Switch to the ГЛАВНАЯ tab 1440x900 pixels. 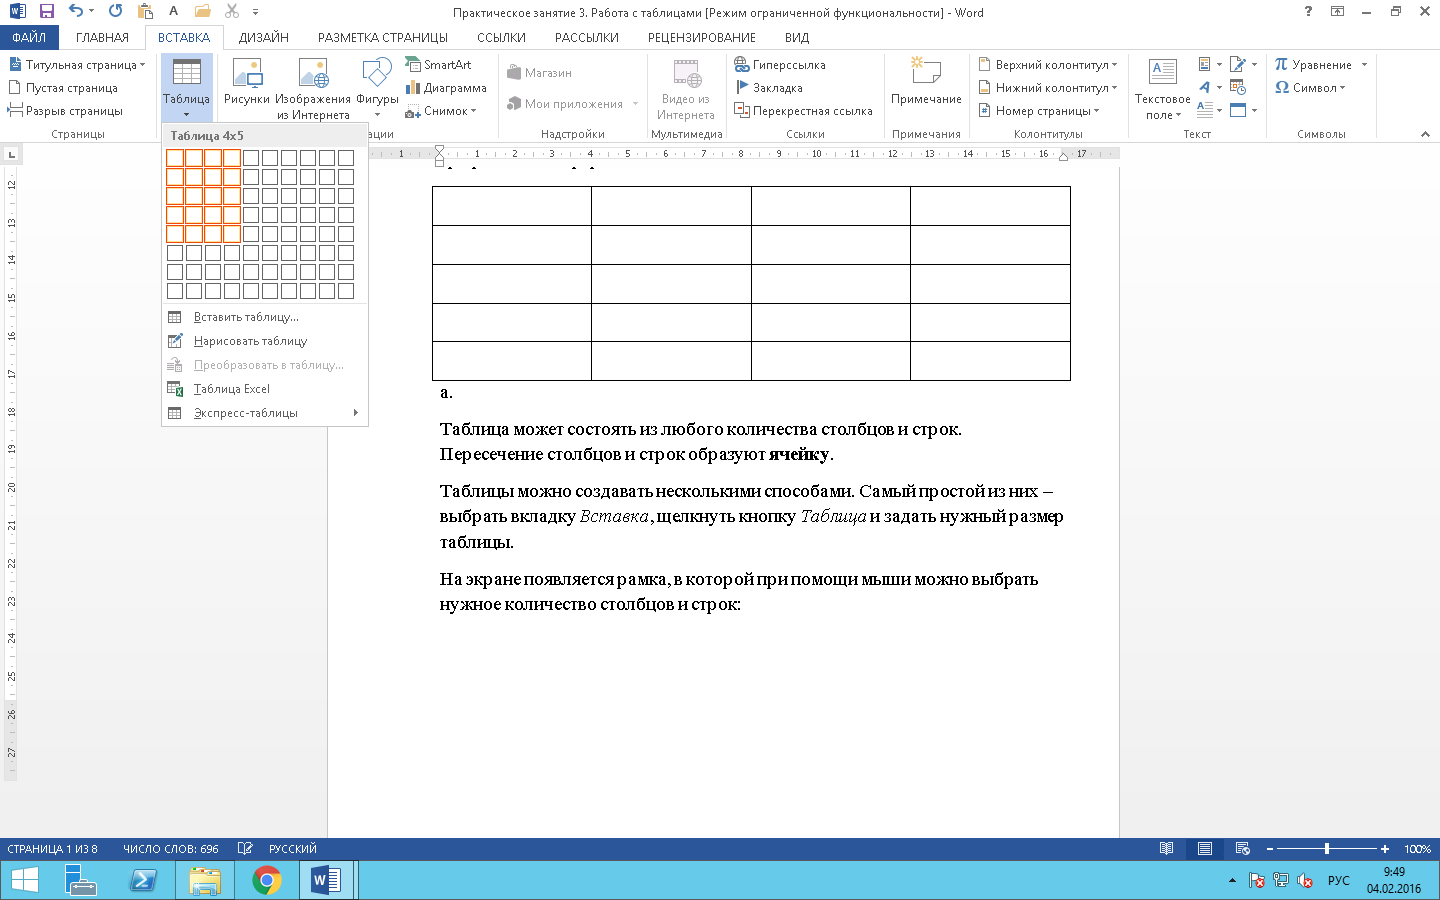[102, 37]
